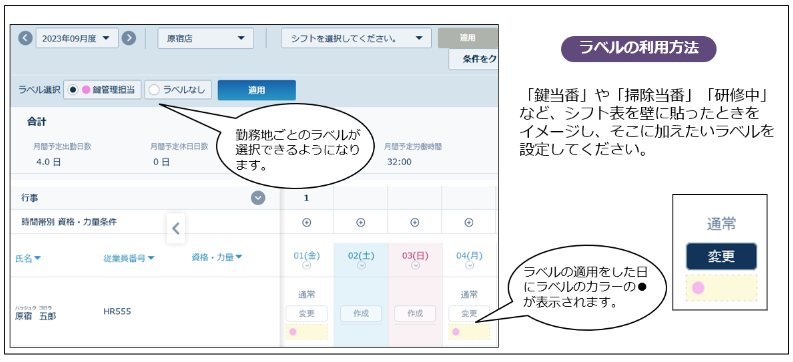Click 変更 button for 04(月) shift

pyautogui.click(x=469, y=313)
